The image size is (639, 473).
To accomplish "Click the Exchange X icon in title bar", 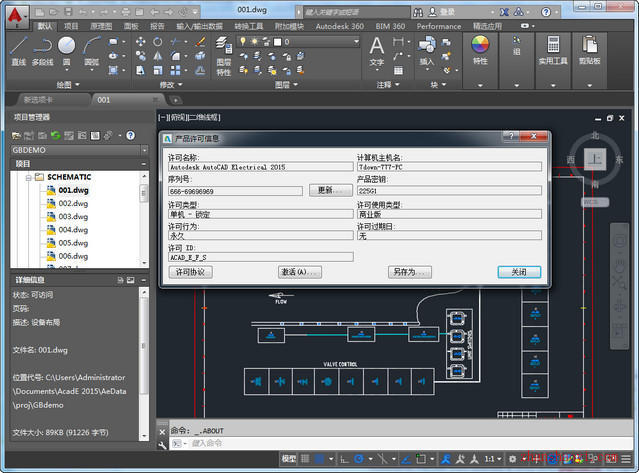I will point(505,12).
